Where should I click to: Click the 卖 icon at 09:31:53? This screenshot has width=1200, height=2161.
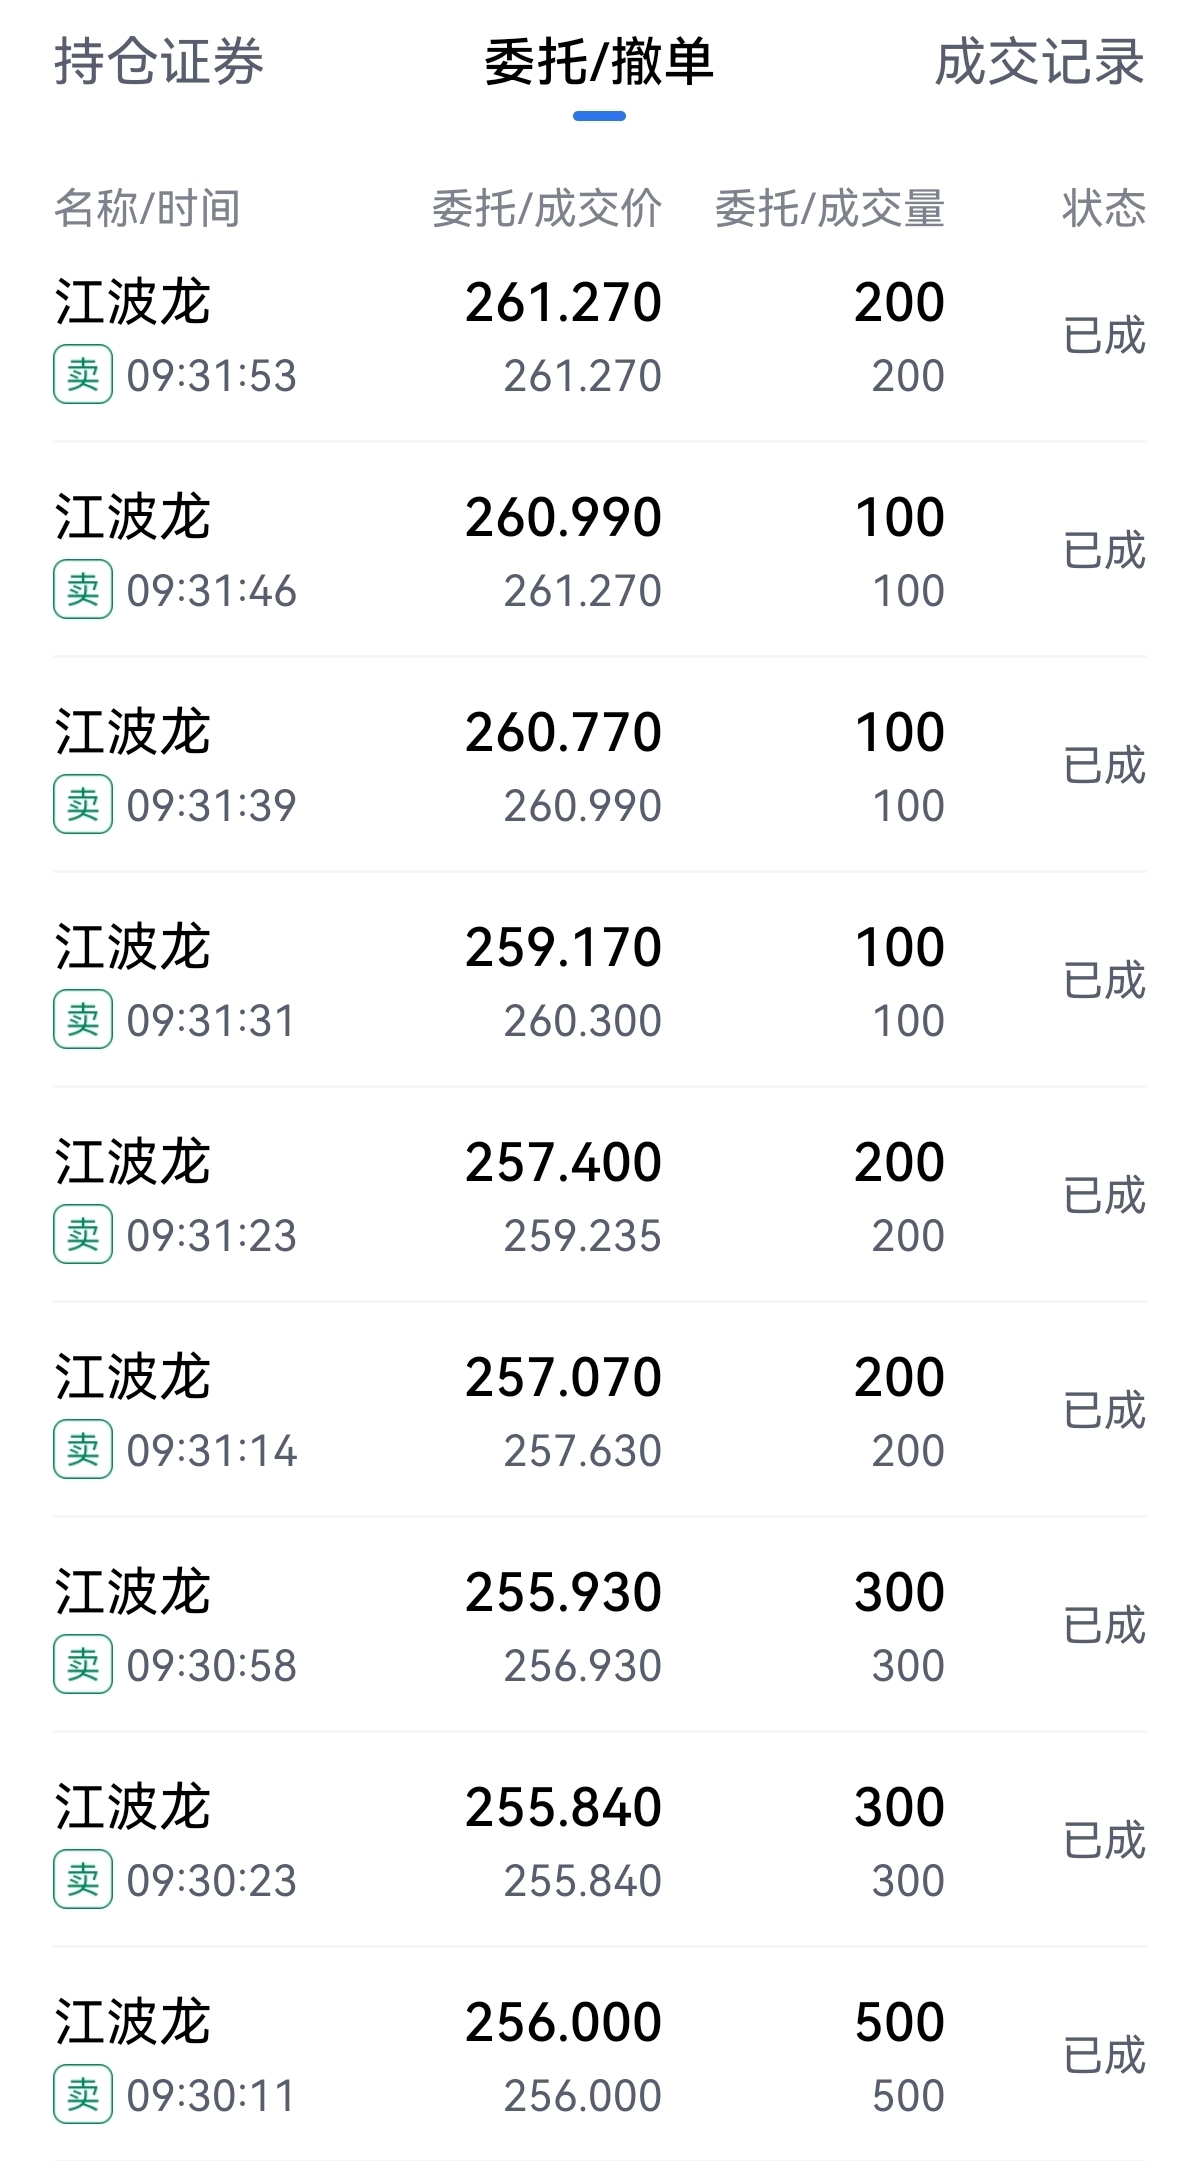click(x=83, y=375)
